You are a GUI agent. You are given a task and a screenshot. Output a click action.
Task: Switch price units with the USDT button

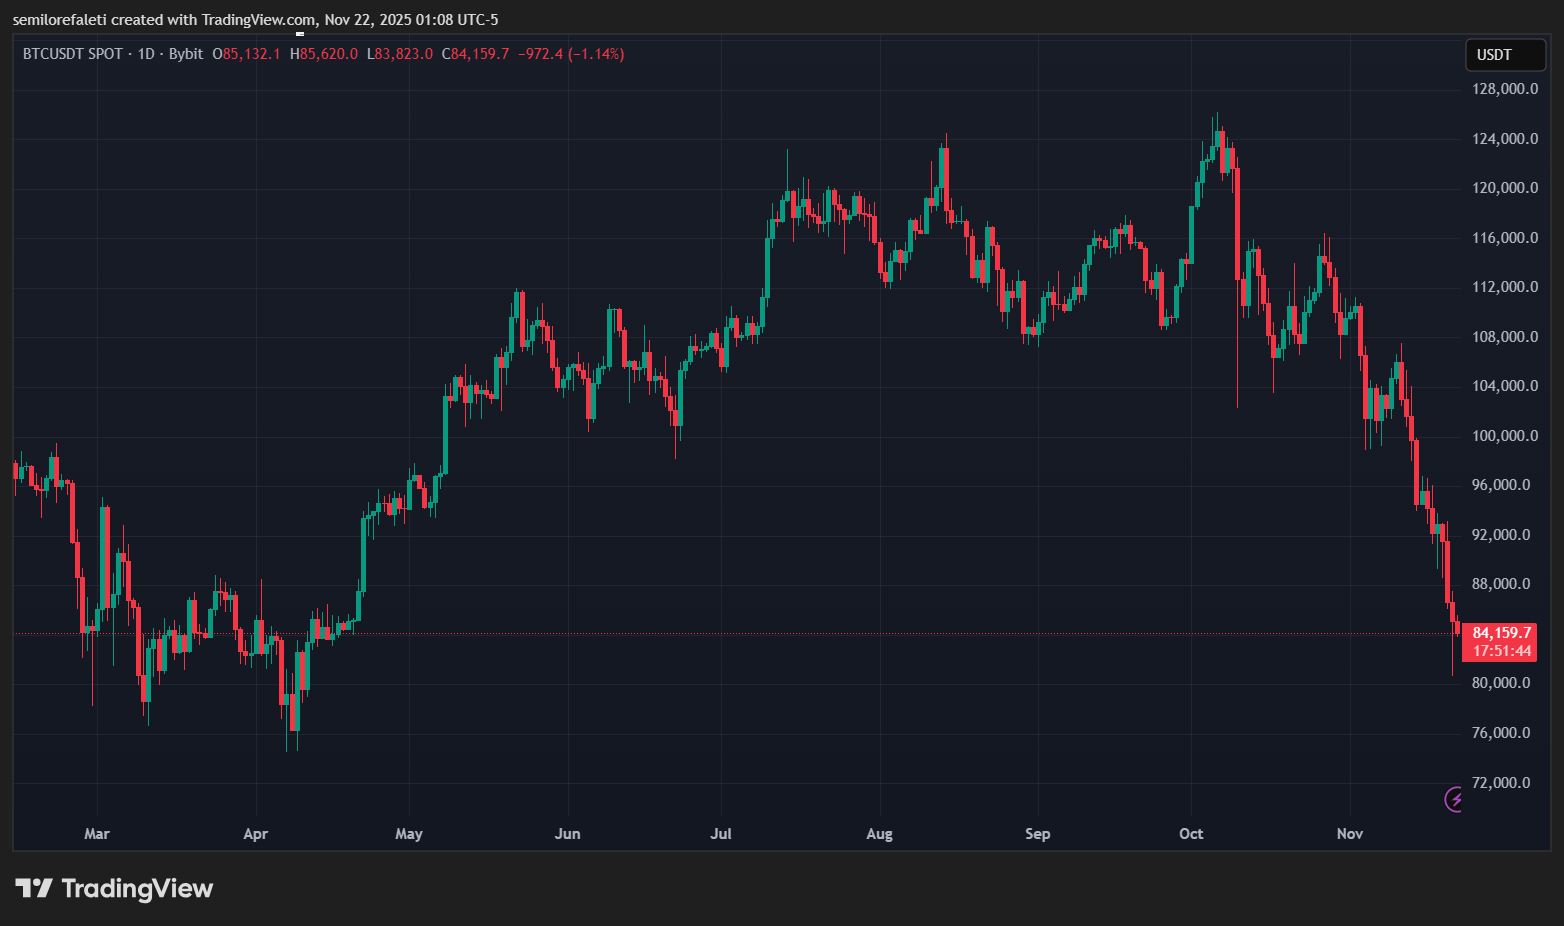coord(1505,54)
